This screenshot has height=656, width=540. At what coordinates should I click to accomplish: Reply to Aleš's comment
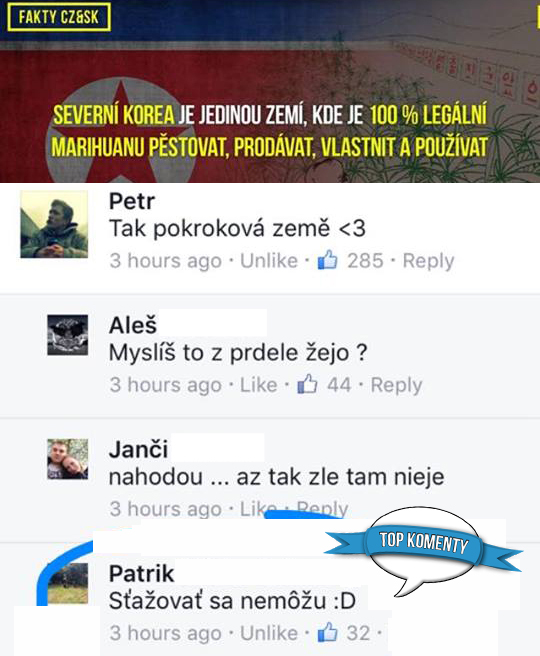click(397, 385)
